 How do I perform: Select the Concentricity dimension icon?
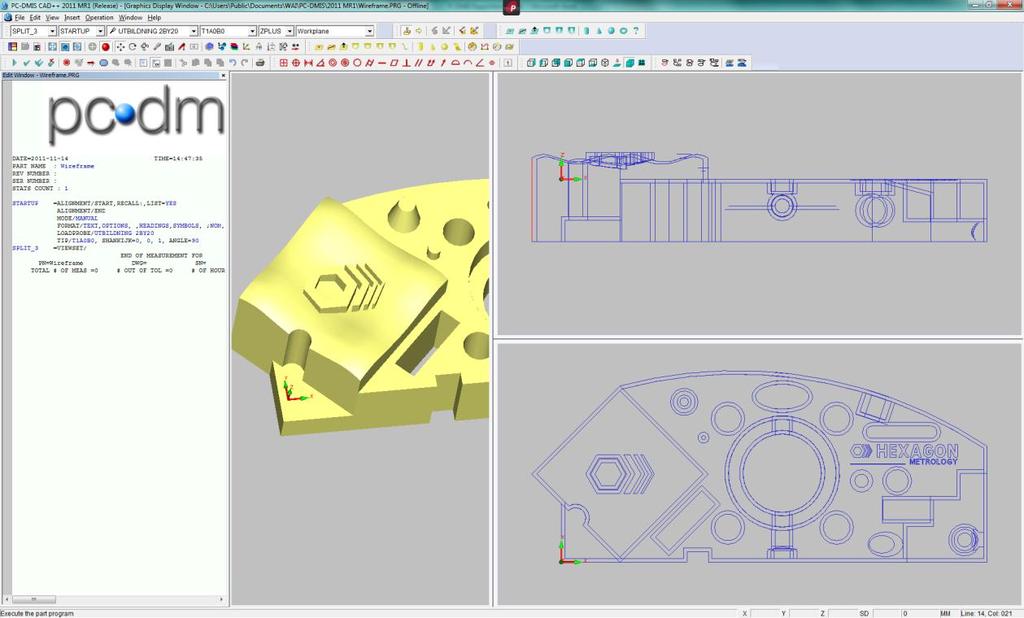click(332, 63)
